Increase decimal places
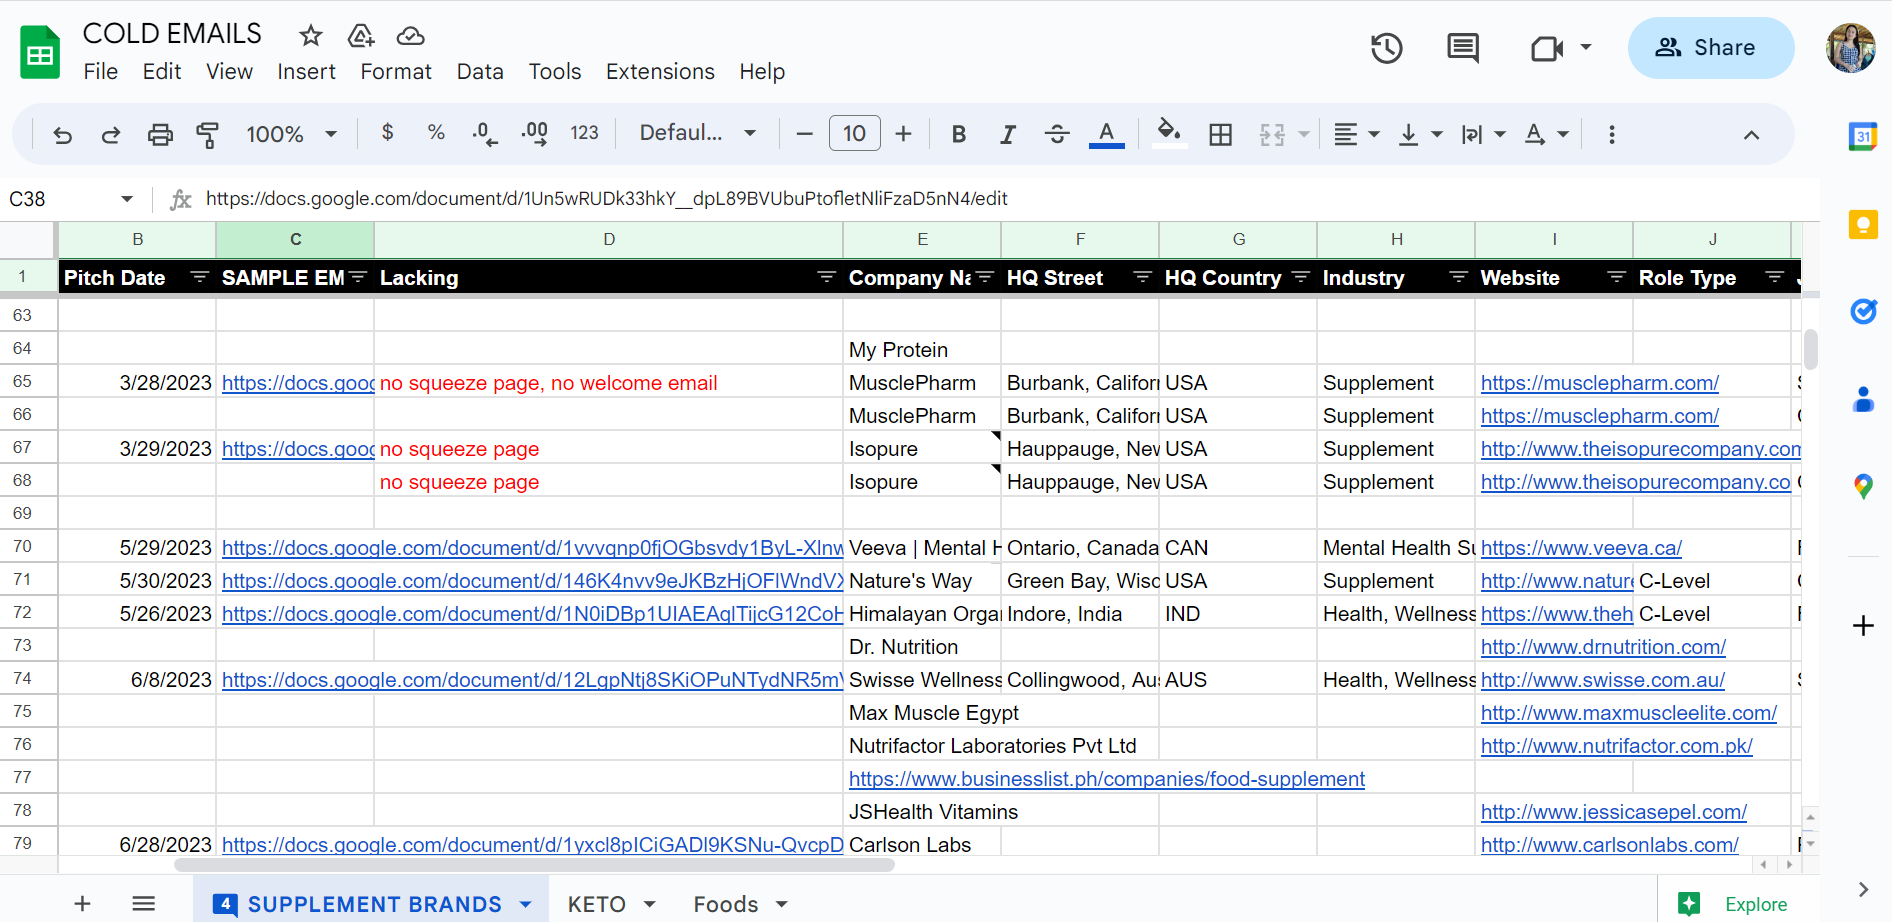1892x922 pixels. (x=535, y=134)
